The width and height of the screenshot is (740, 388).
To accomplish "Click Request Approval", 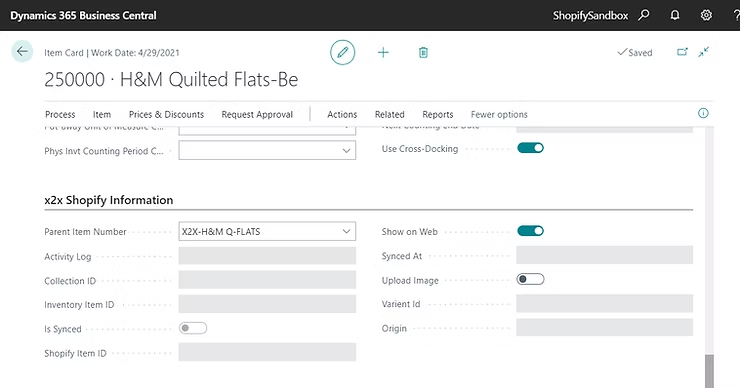I will 257,114.
